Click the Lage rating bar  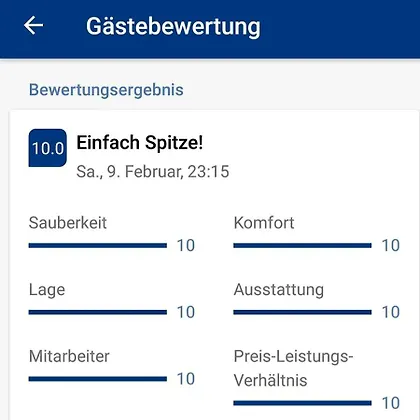point(98,312)
